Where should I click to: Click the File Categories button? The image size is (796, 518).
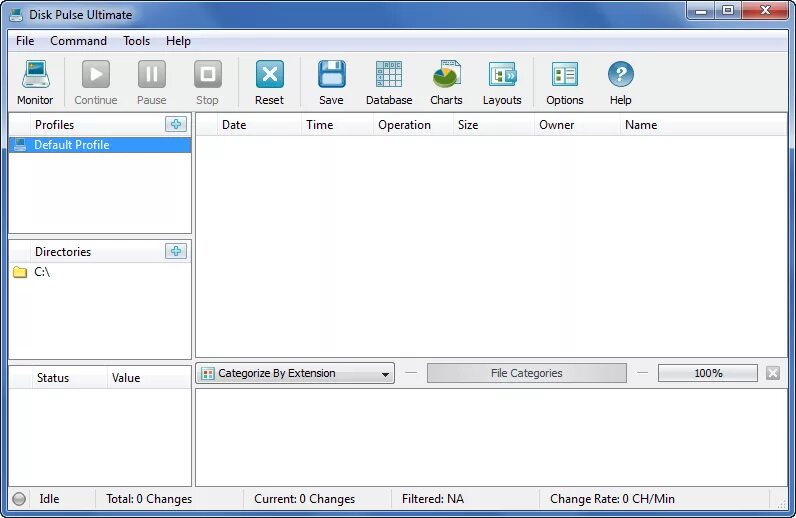[526, 373]
